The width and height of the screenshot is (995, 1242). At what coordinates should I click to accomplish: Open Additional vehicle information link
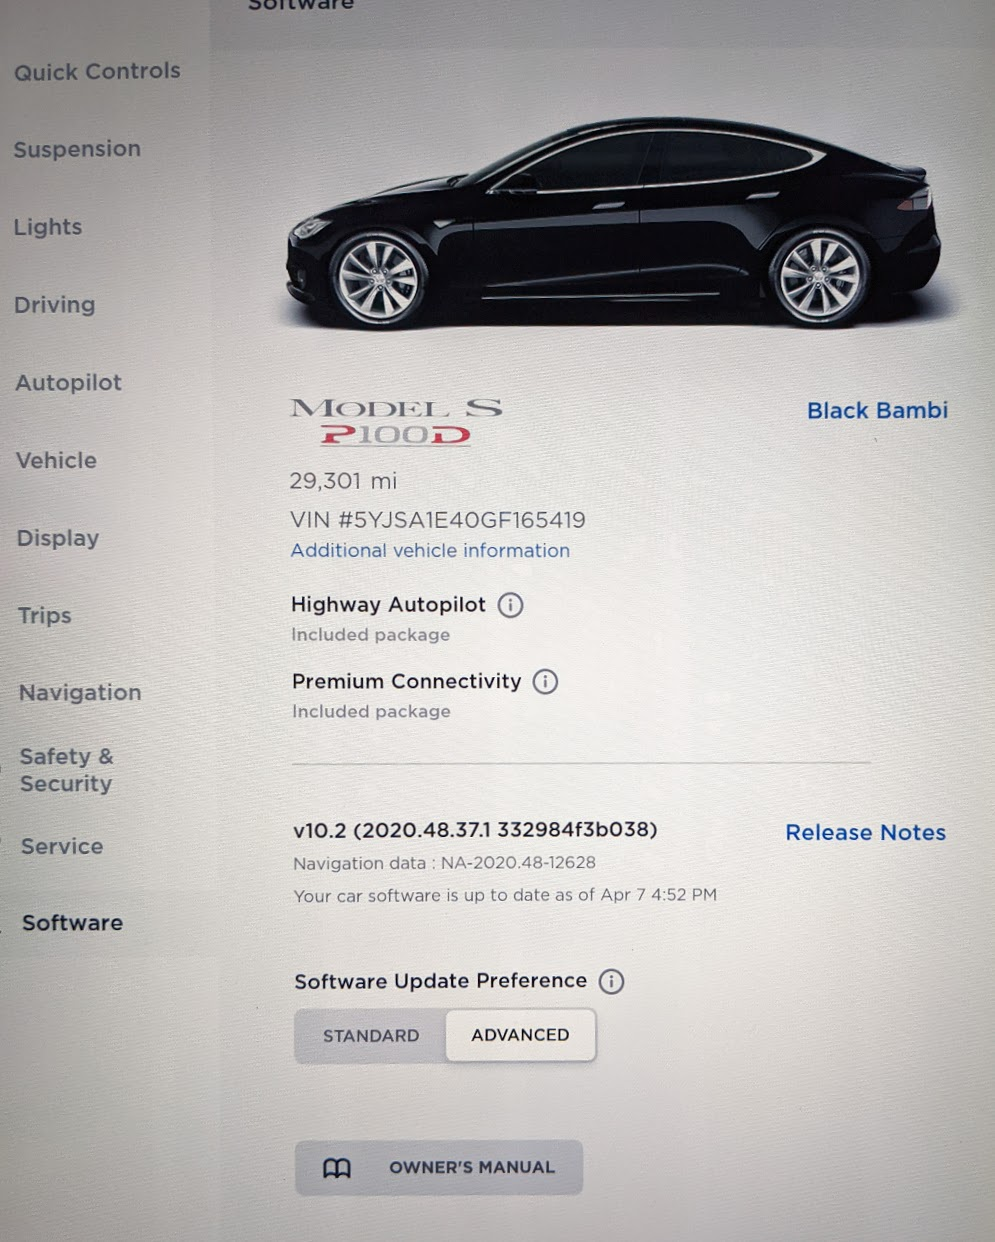(430, 551)
